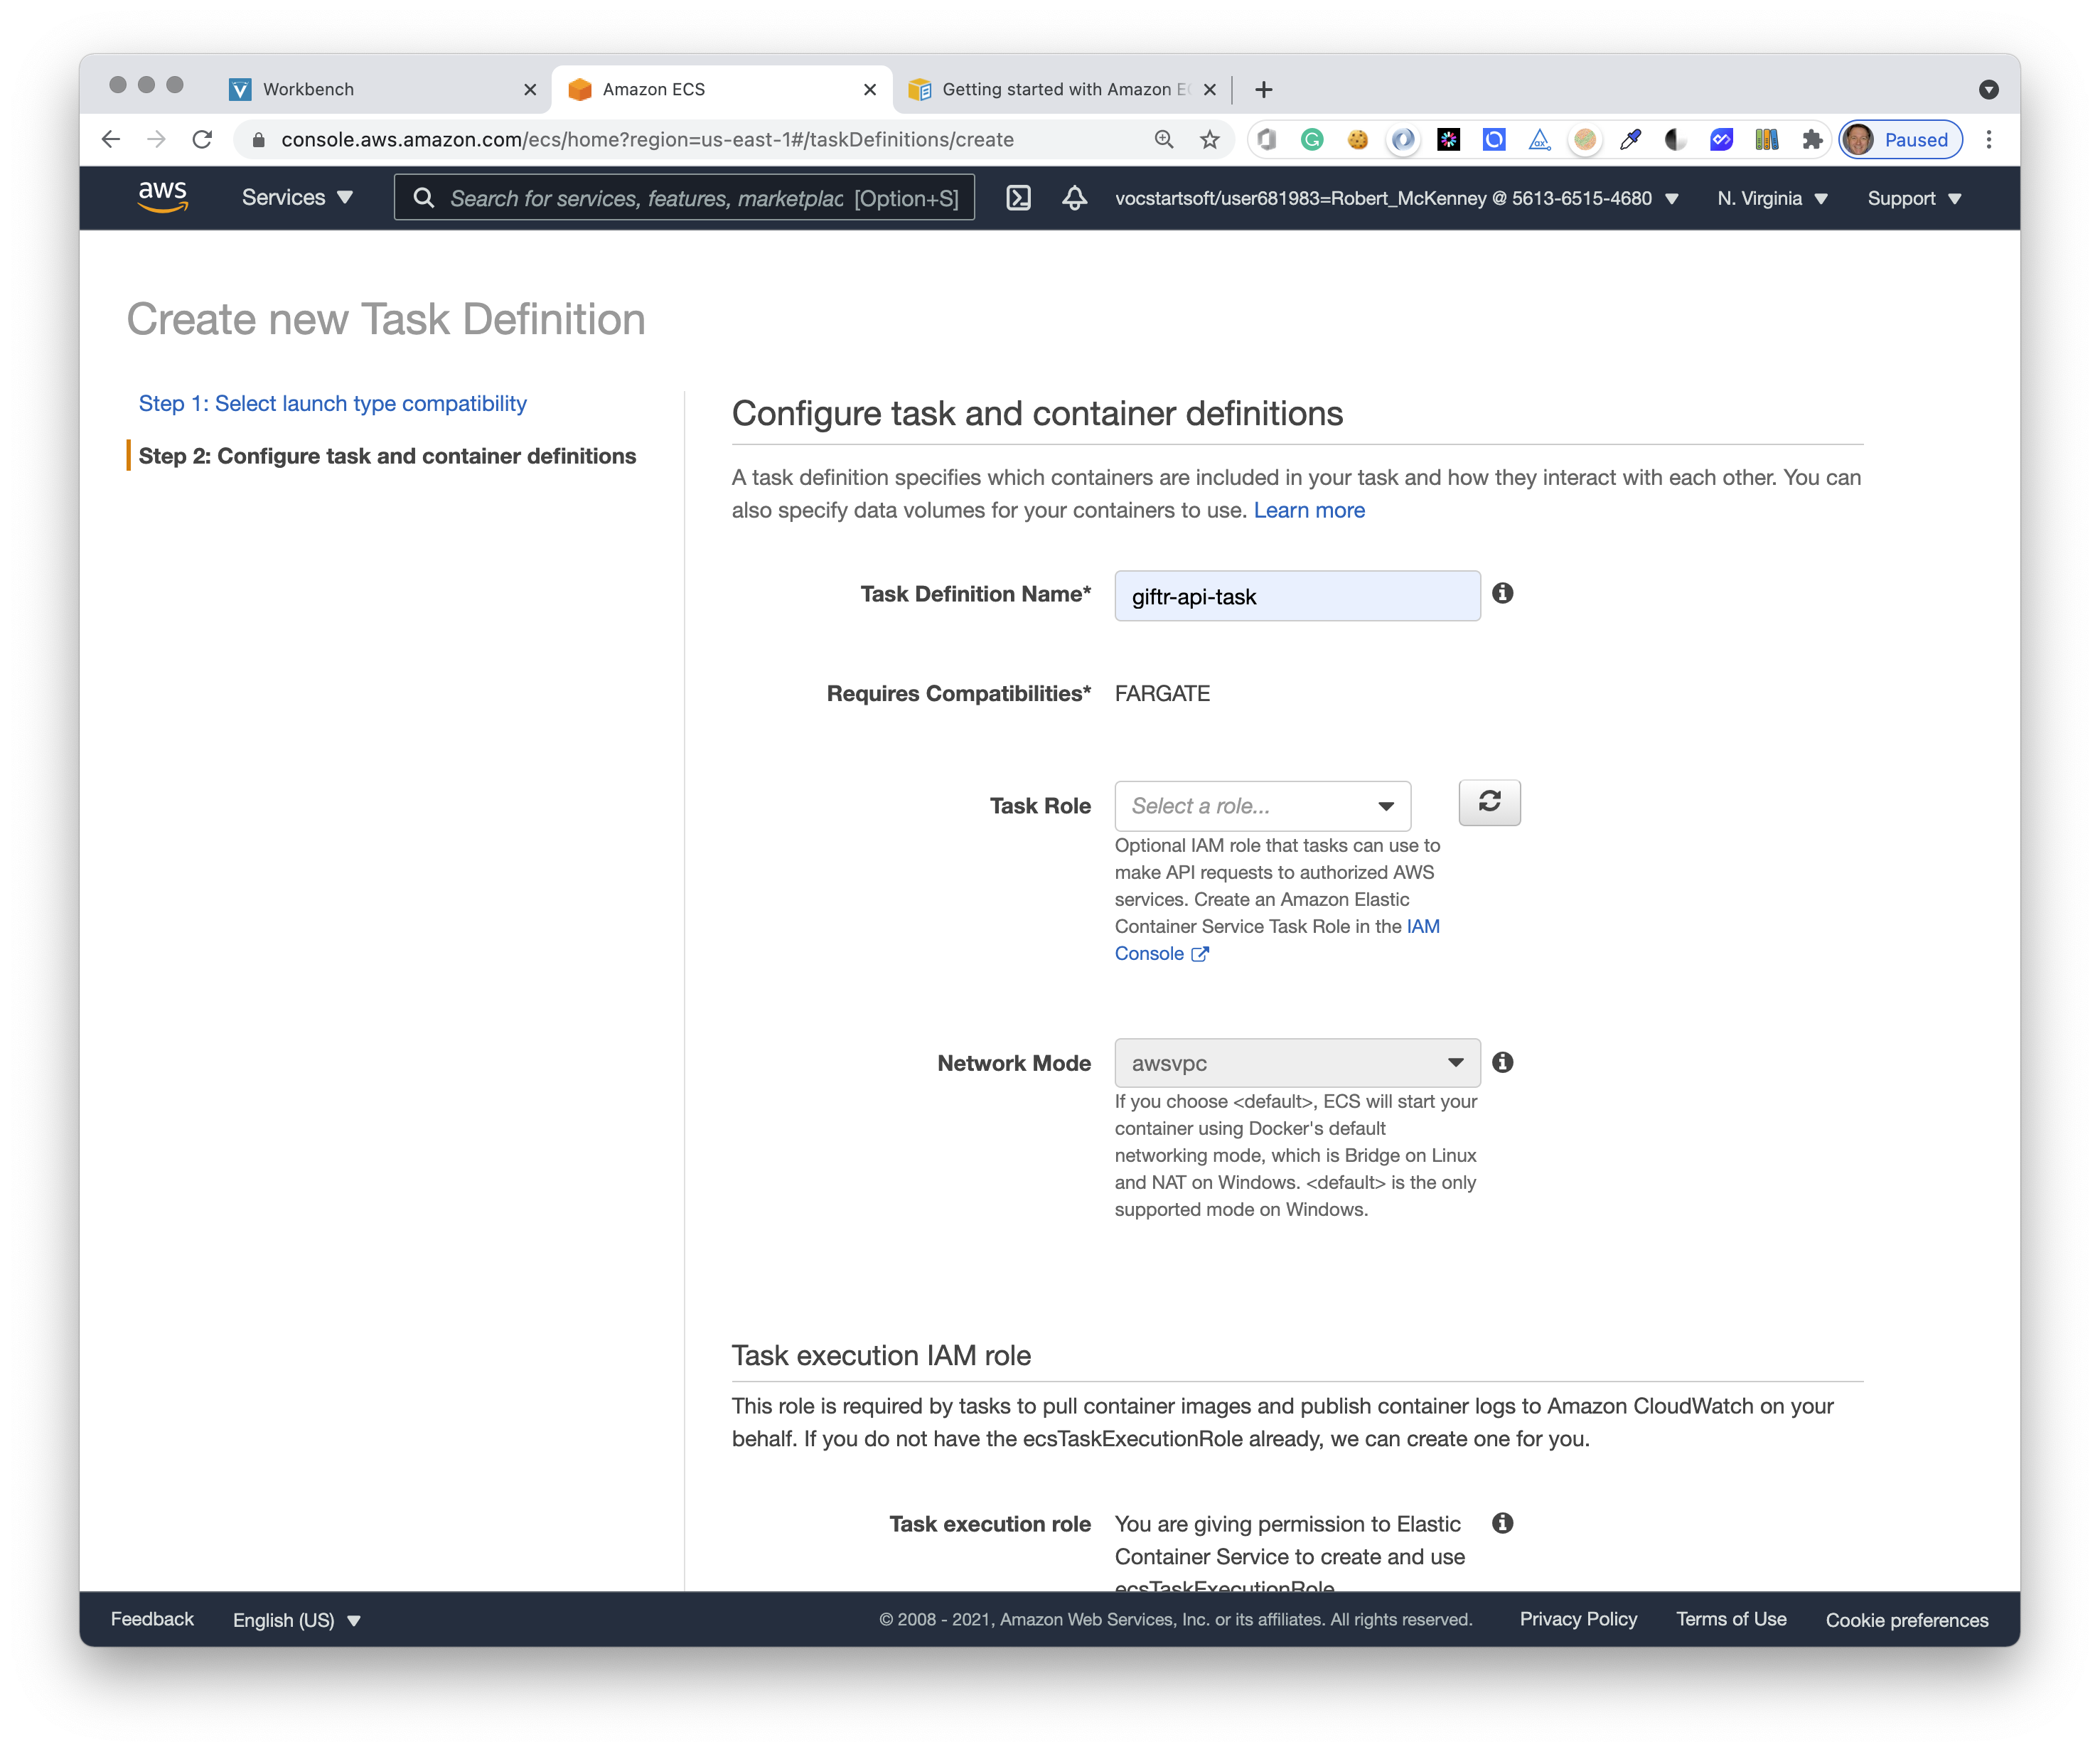Screen dimensions: 2100x1752
Task: Go back to previous page
Action: click(x=111, y=140)
